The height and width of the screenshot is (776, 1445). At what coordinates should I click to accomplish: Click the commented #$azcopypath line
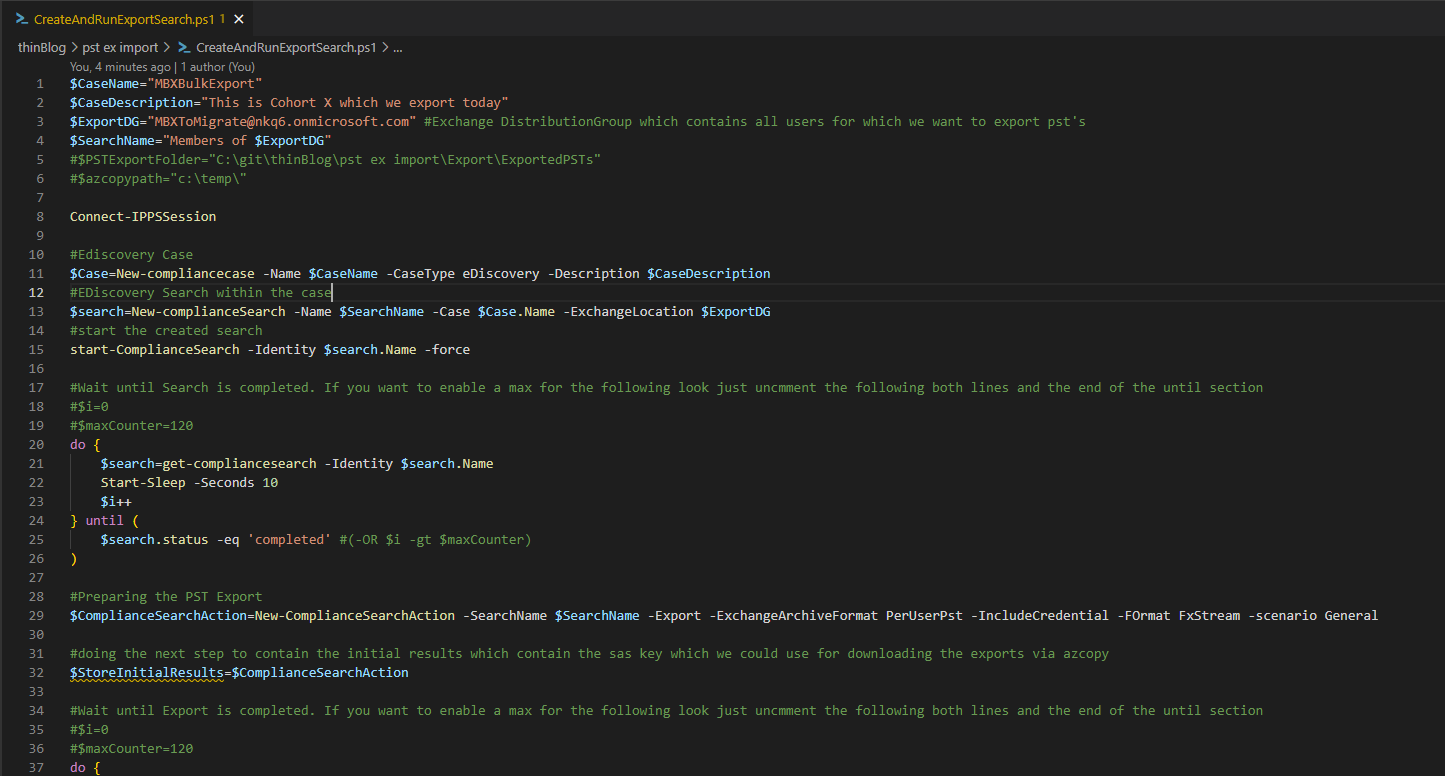pyautogui.click(x=158, y=178)
